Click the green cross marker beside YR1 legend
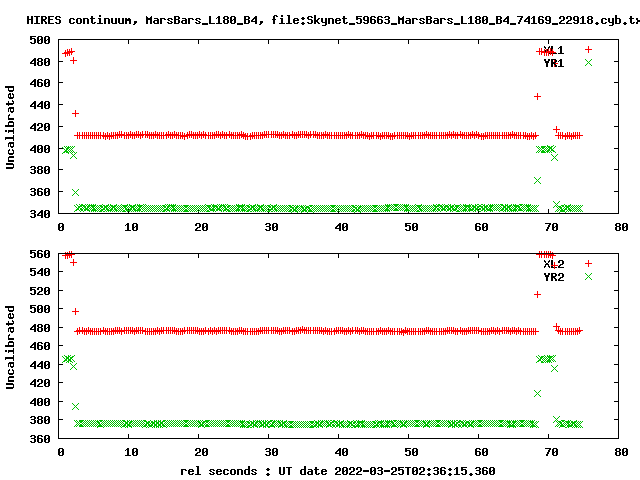 click(588, 63)
